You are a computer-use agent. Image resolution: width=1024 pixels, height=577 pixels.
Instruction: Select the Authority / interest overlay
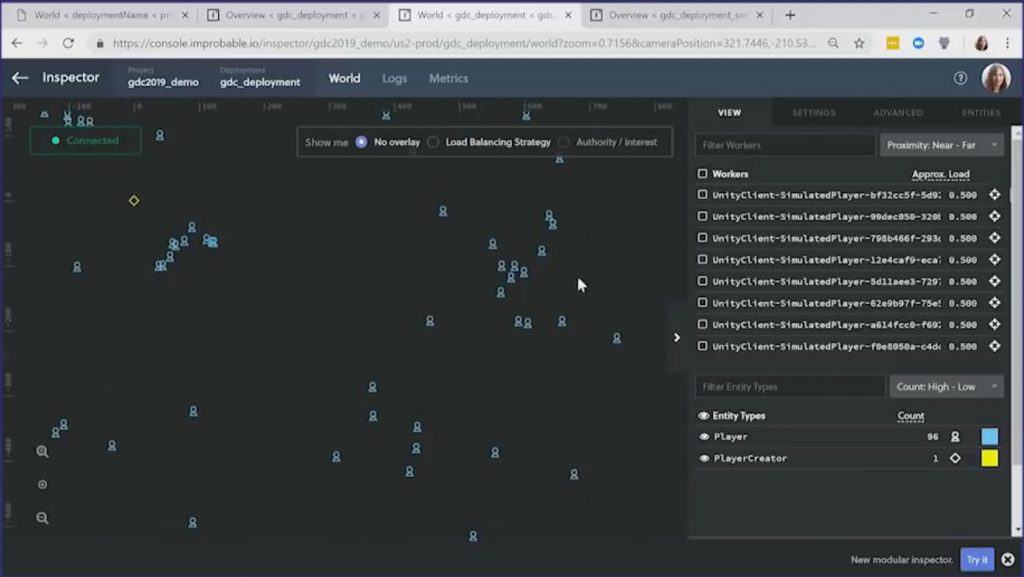(x=564, y=142)
